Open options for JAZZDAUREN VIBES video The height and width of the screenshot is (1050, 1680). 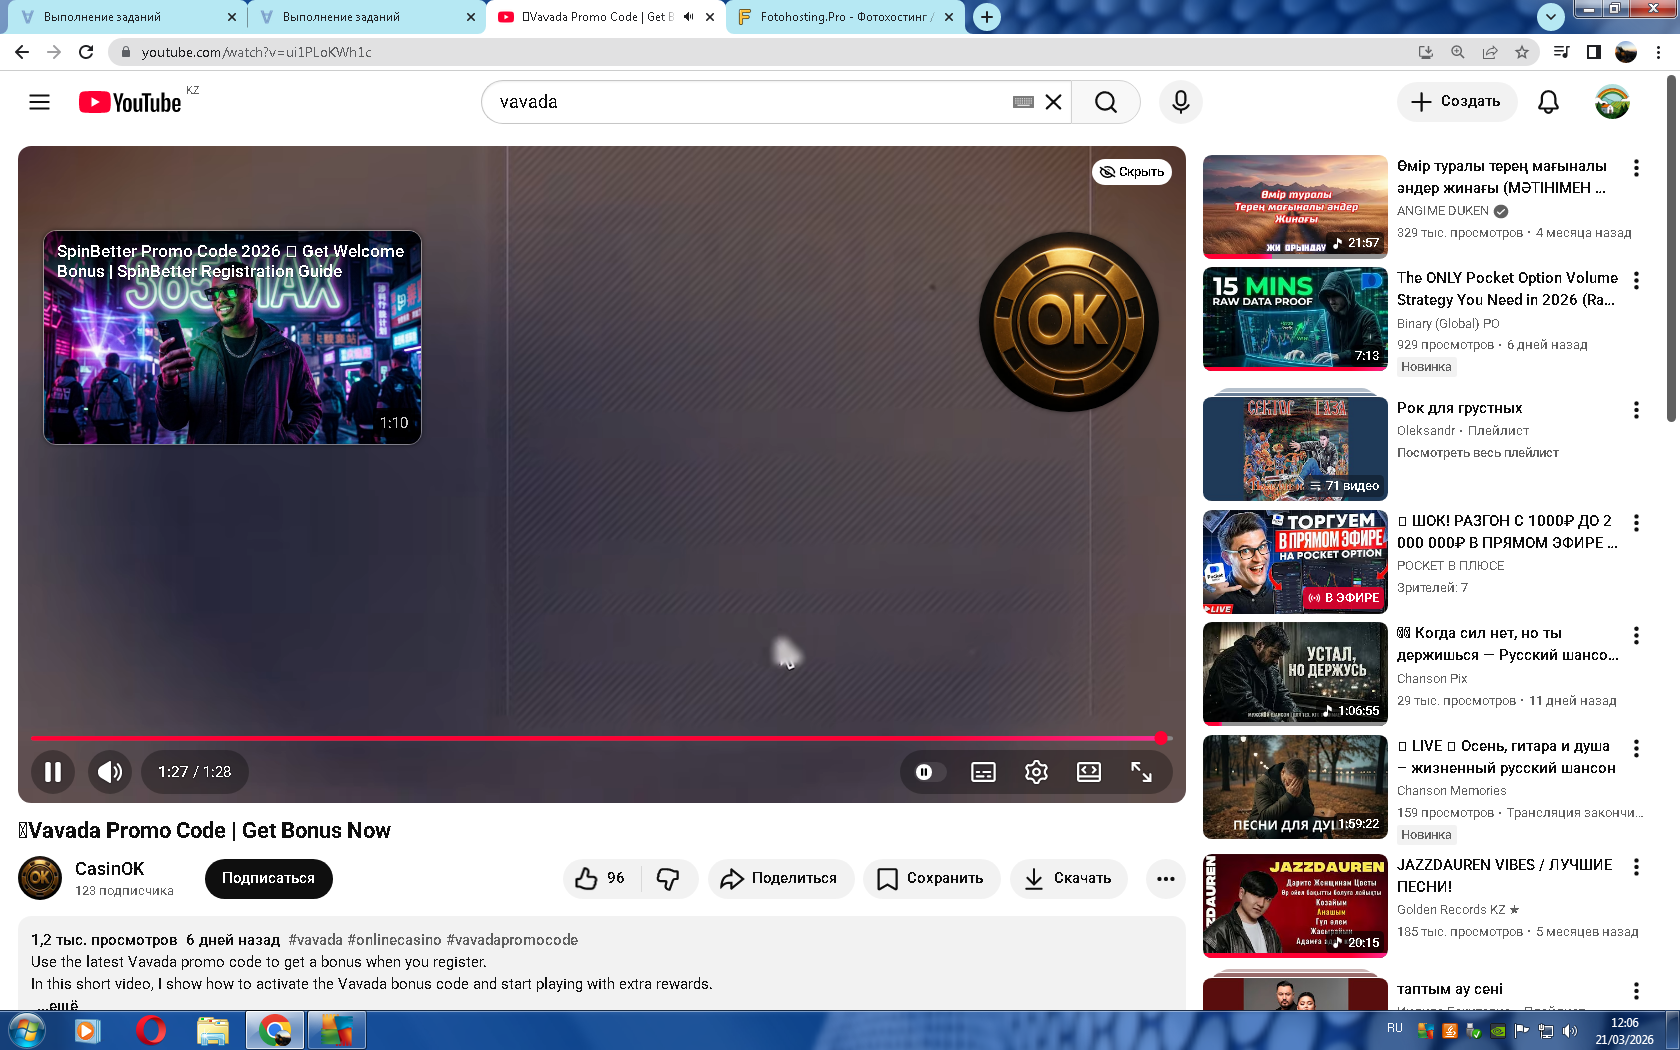click(1636, 867)
